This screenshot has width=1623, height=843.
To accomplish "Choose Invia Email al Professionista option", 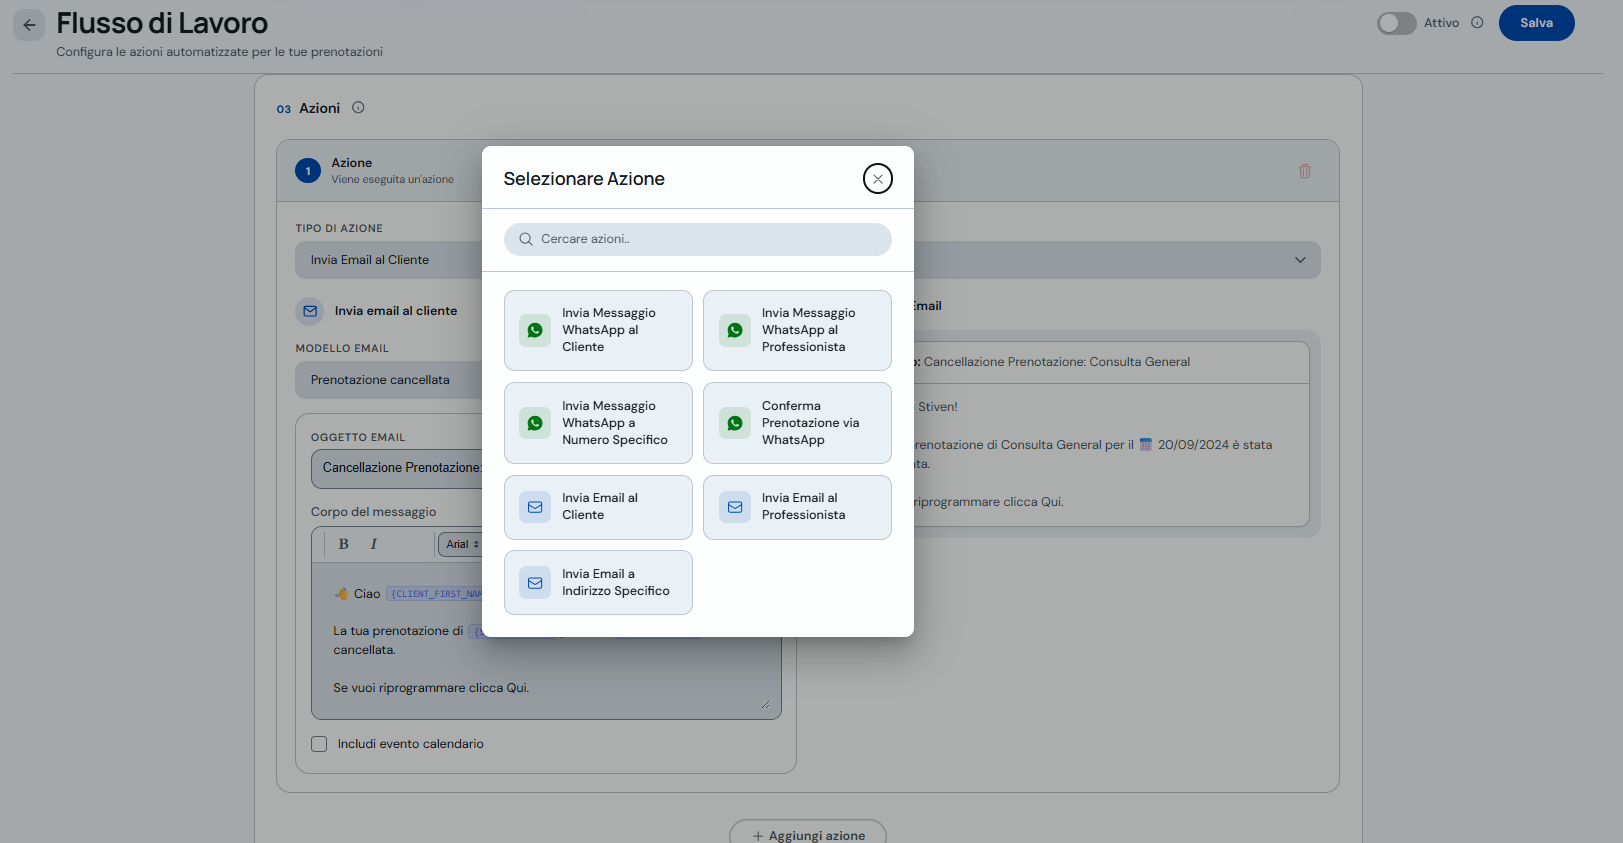I will click(797, 507).
